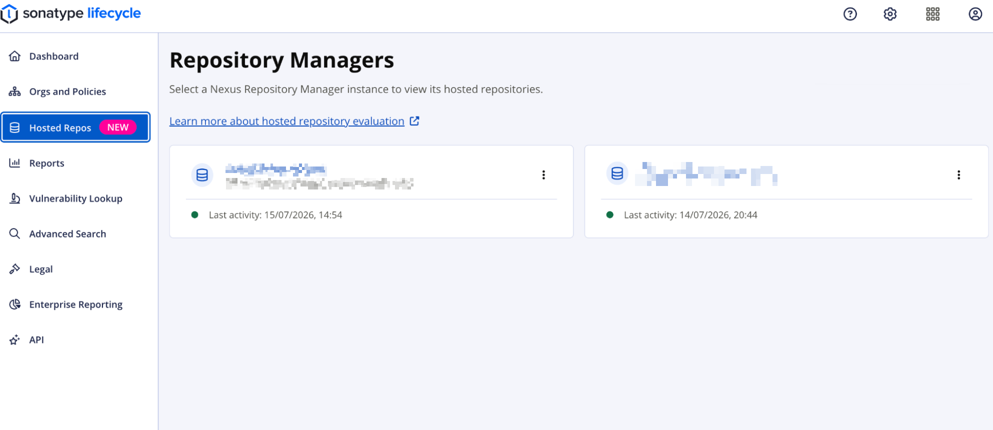Click the Reports bar chart icon
Screen dimensions: 993x430
pyautogui.click(x=15, y=163)
